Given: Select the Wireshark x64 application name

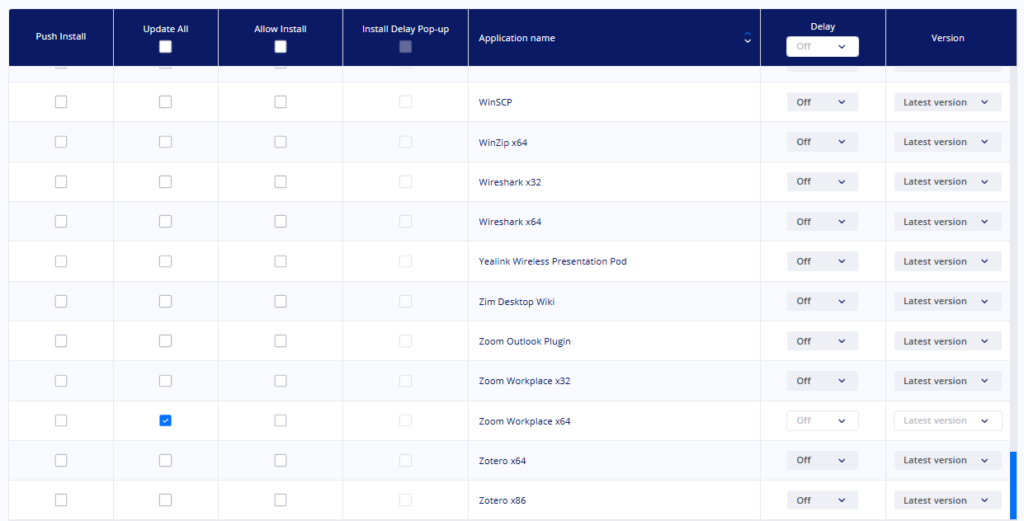Looking at the screenshot, I should coord(509,222).
